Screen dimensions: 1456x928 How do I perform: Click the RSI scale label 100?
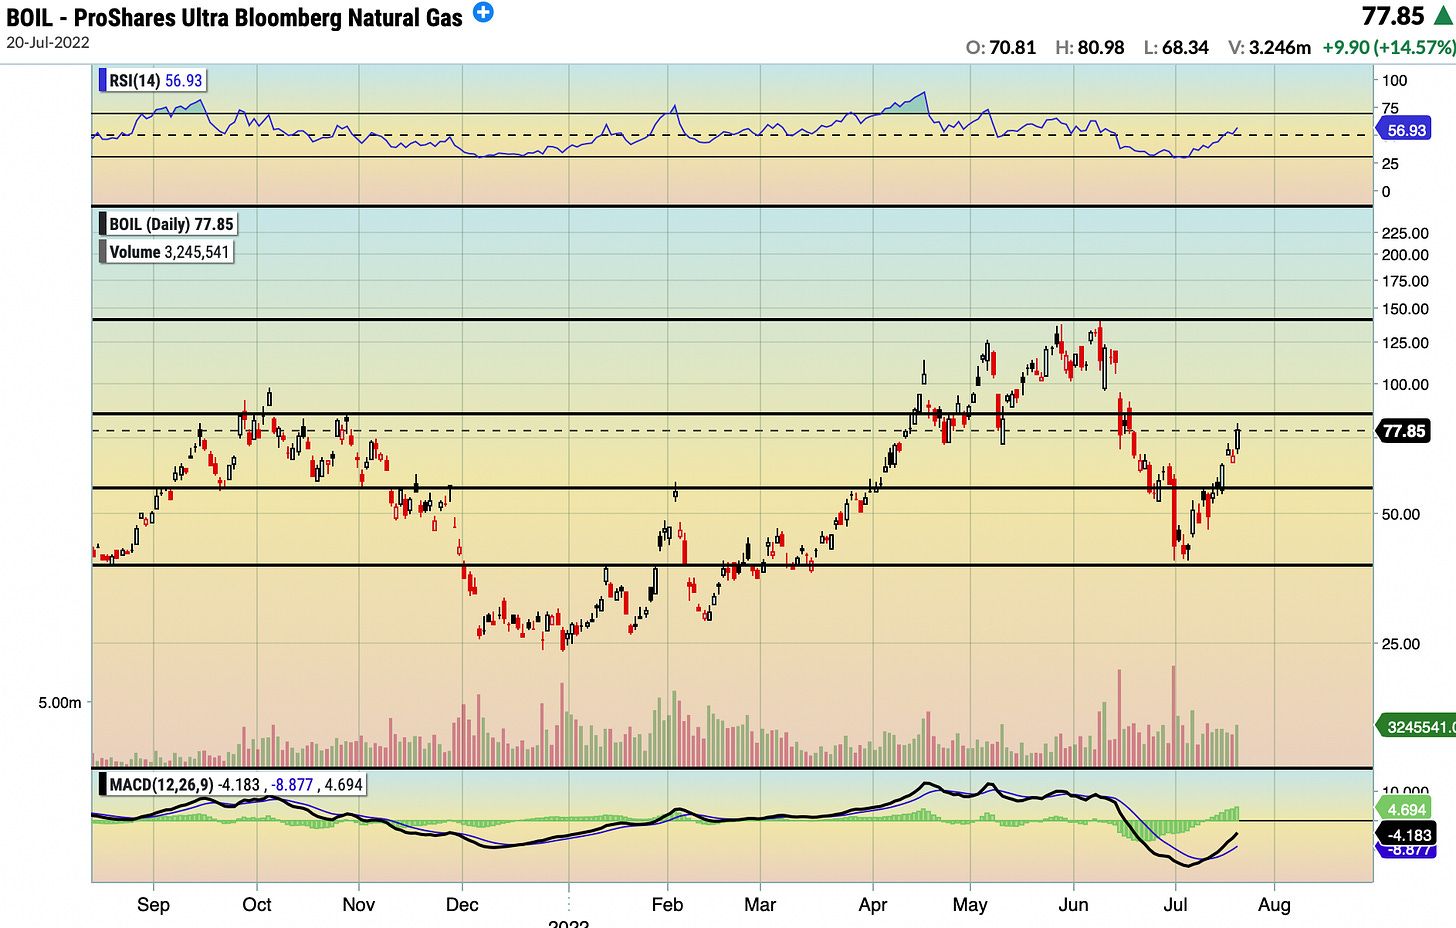pos(1394,81)
